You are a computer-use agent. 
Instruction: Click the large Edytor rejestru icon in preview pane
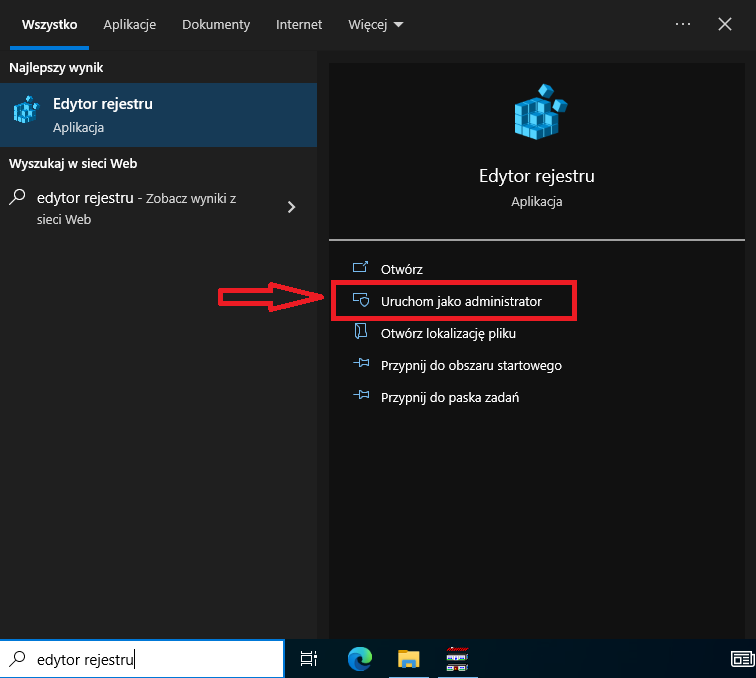click(536, 110)
